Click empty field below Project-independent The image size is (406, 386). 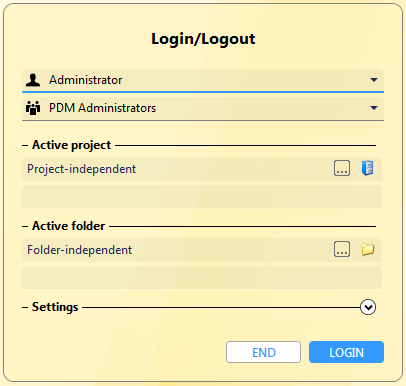202,197
